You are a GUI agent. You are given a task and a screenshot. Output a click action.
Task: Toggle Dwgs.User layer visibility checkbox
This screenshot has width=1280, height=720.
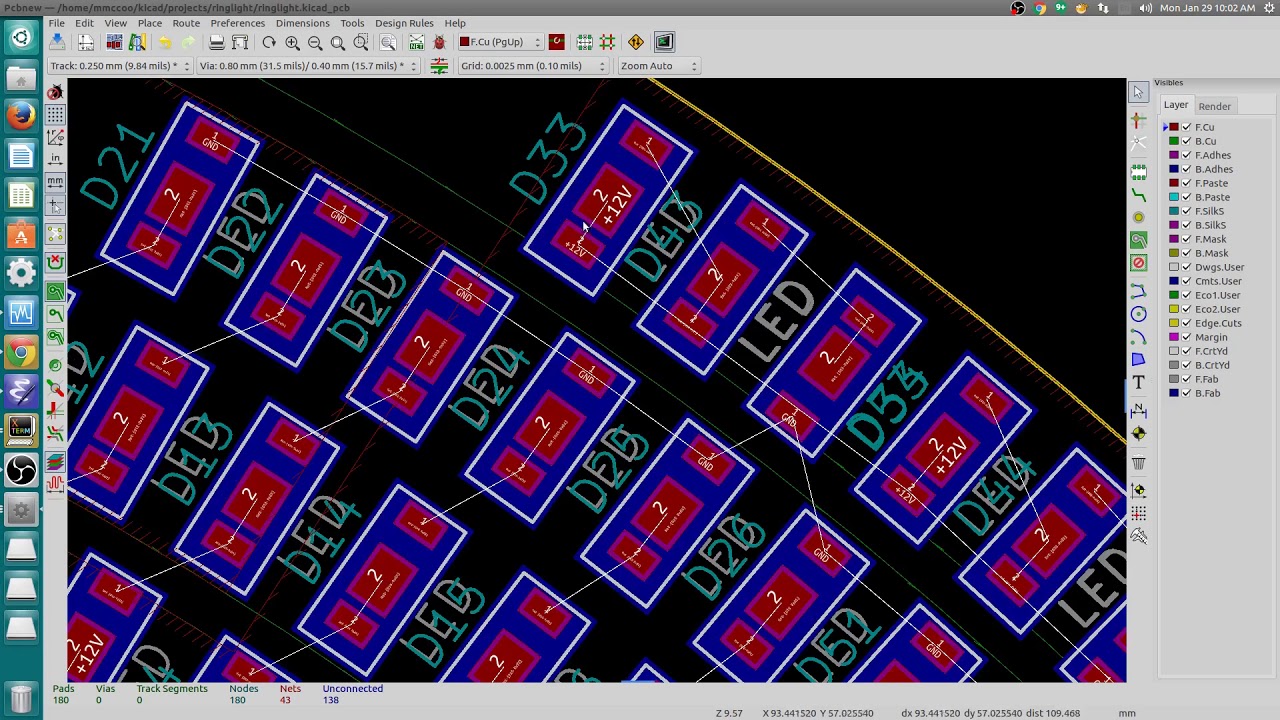[x=1186, y=267]
